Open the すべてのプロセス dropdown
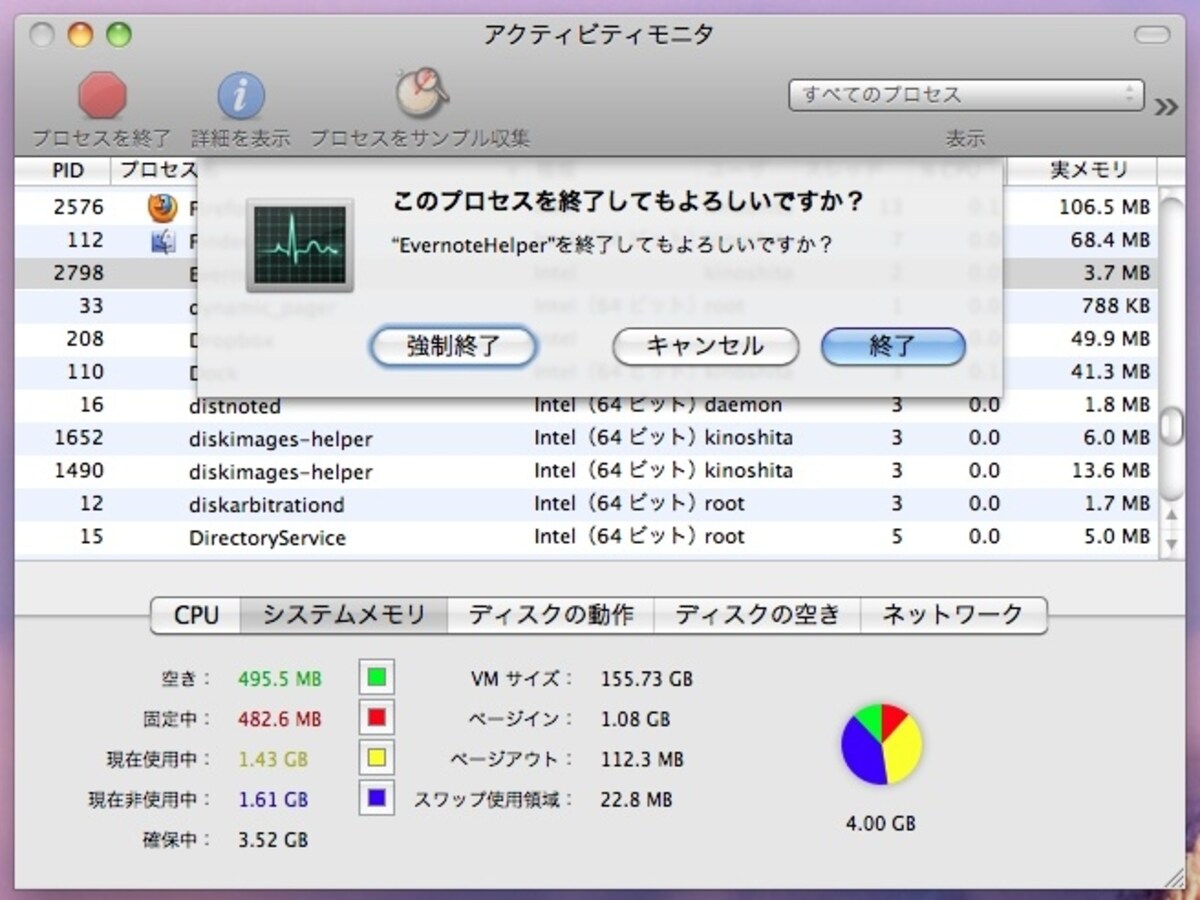Viewport: 1200px width, 900px height. pyautogui.click(x=966, y=95)
